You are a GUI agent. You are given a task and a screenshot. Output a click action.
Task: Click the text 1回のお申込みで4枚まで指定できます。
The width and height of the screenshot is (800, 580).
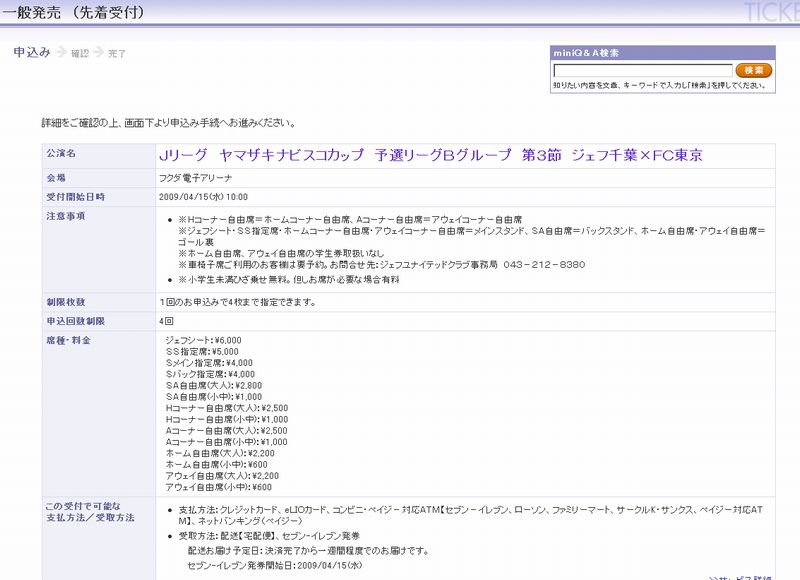[x=238, y=302]
